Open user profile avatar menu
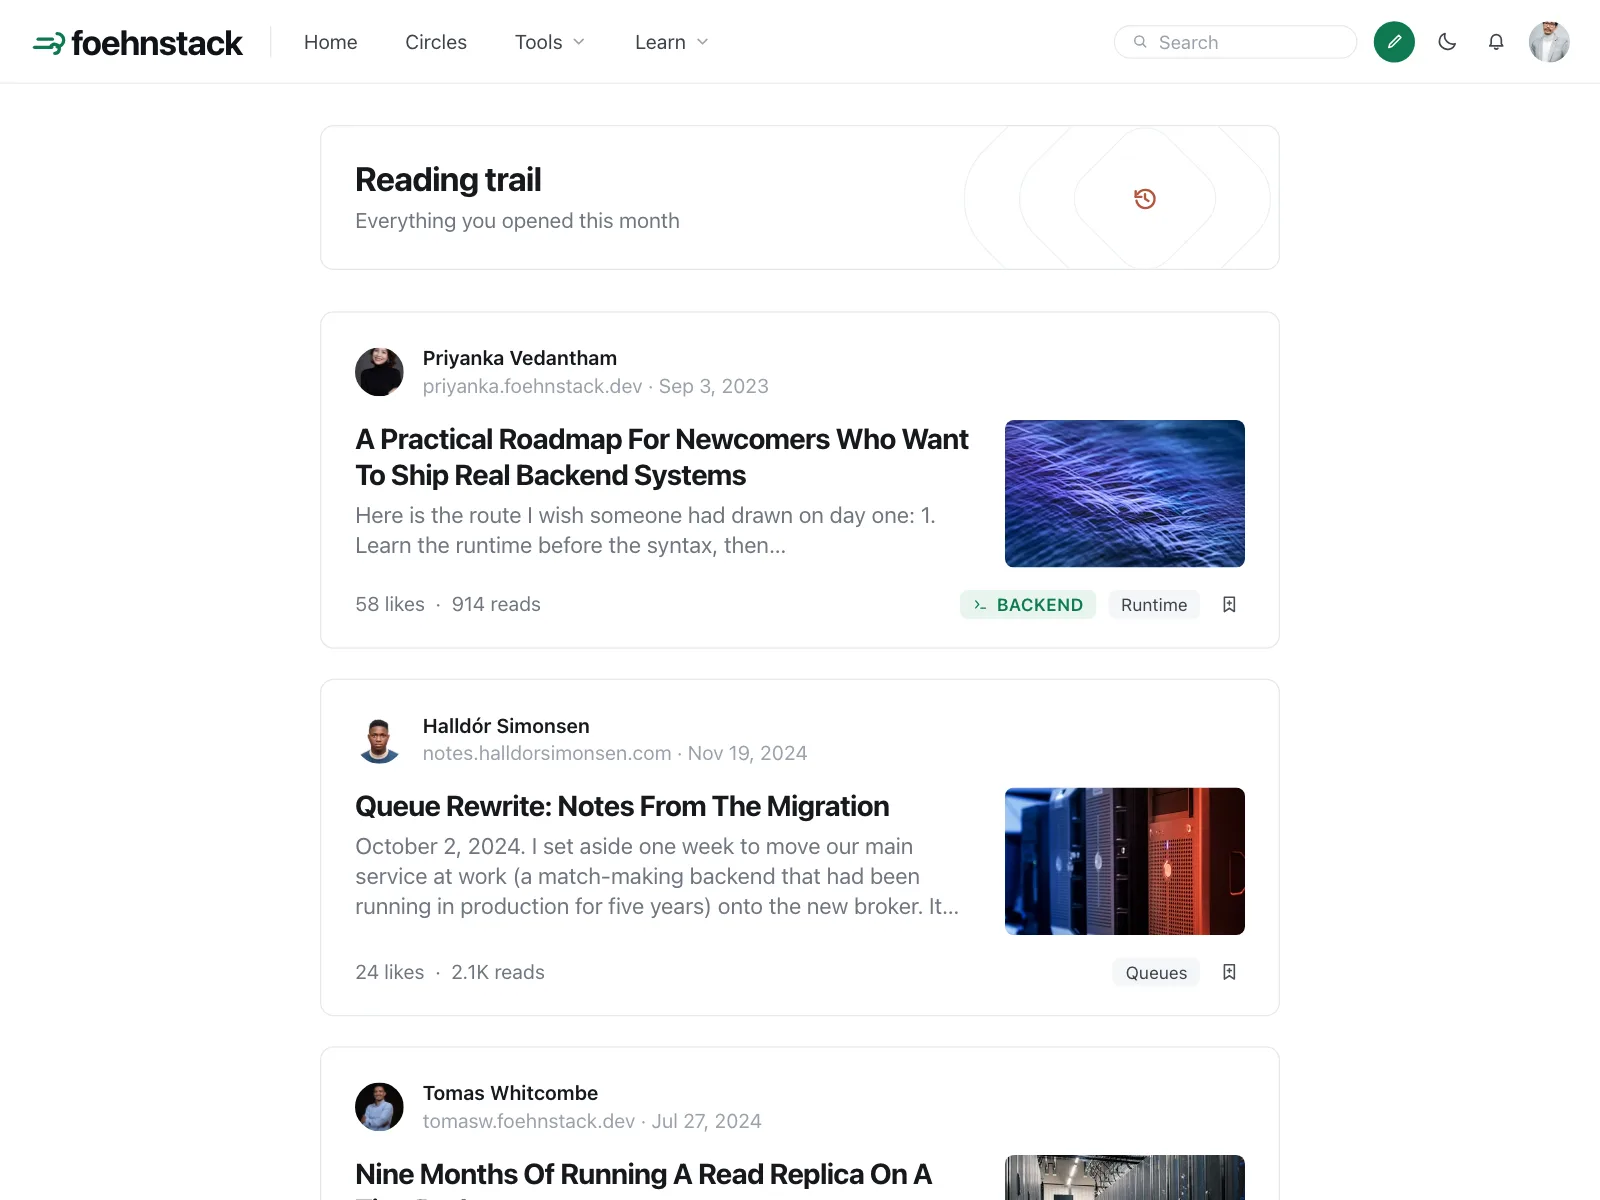The image size is (1600, 1200). [1549, 42]
